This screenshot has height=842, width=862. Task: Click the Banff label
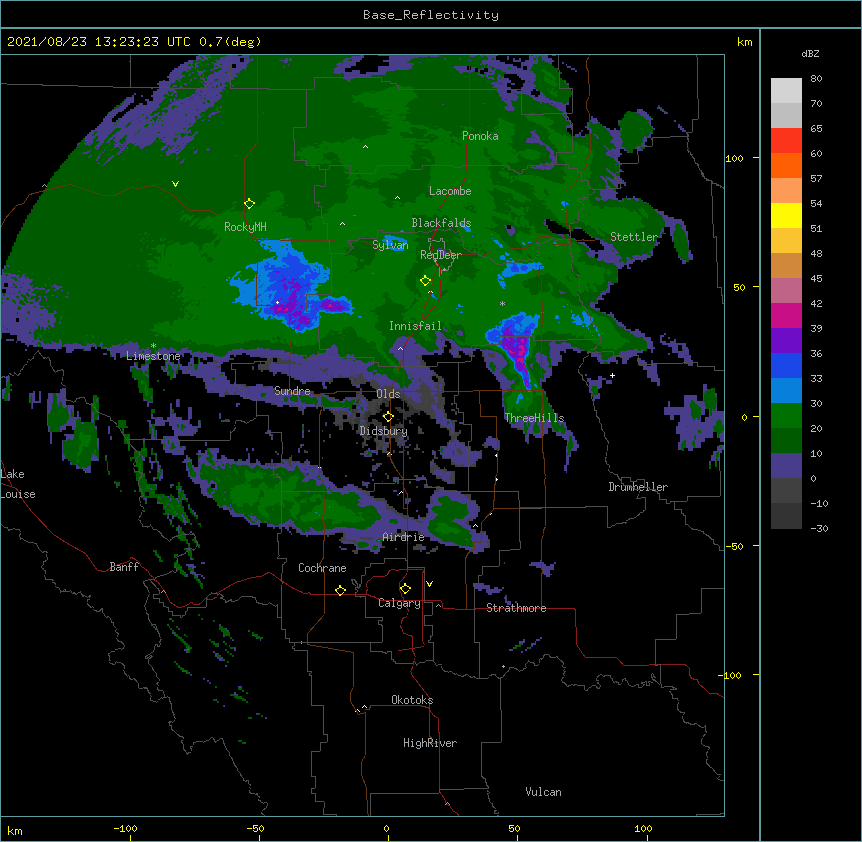[124, 567]
